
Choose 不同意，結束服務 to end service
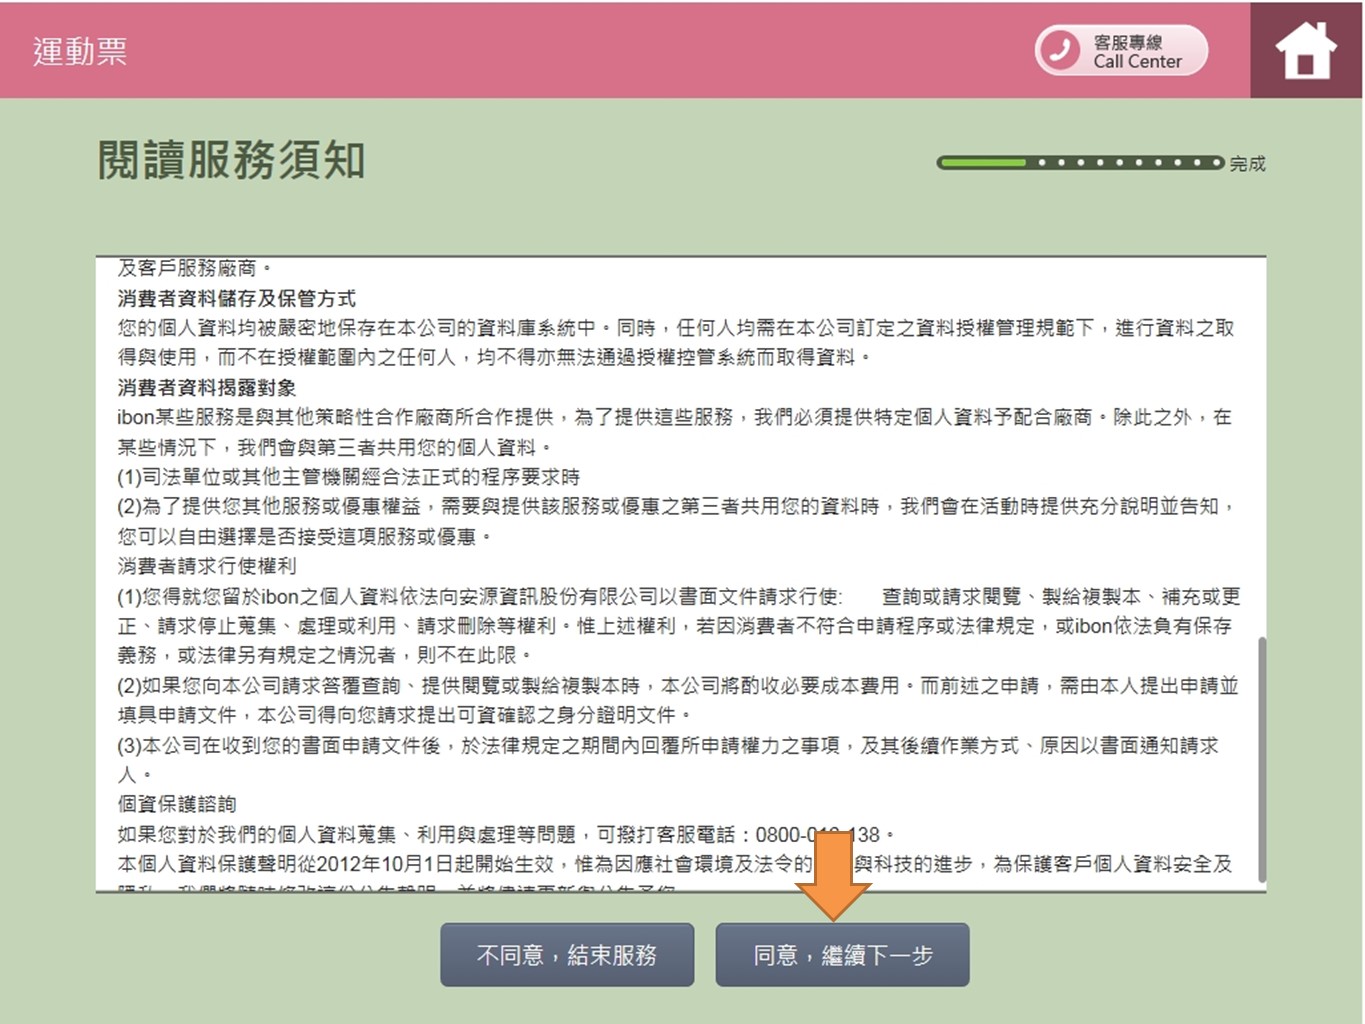pyautogui.click(x=567, y=955)
